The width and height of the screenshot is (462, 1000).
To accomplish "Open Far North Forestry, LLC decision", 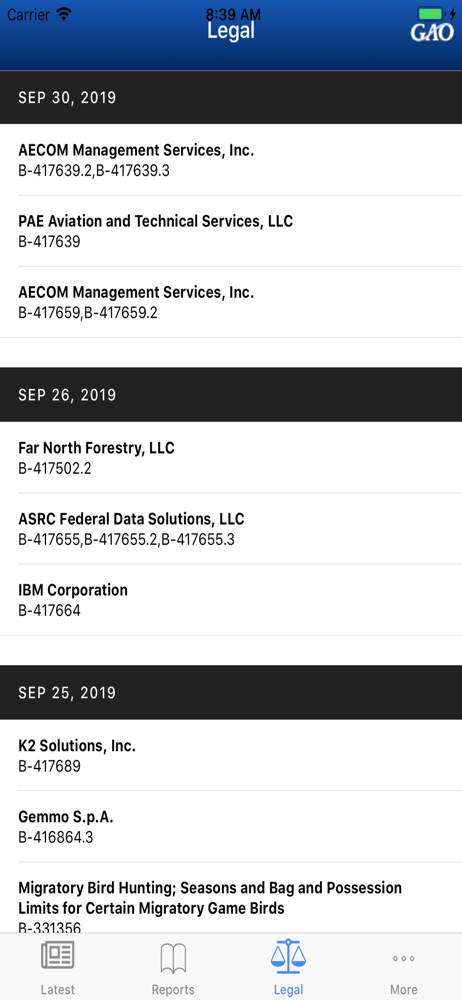I will [231, 457].
